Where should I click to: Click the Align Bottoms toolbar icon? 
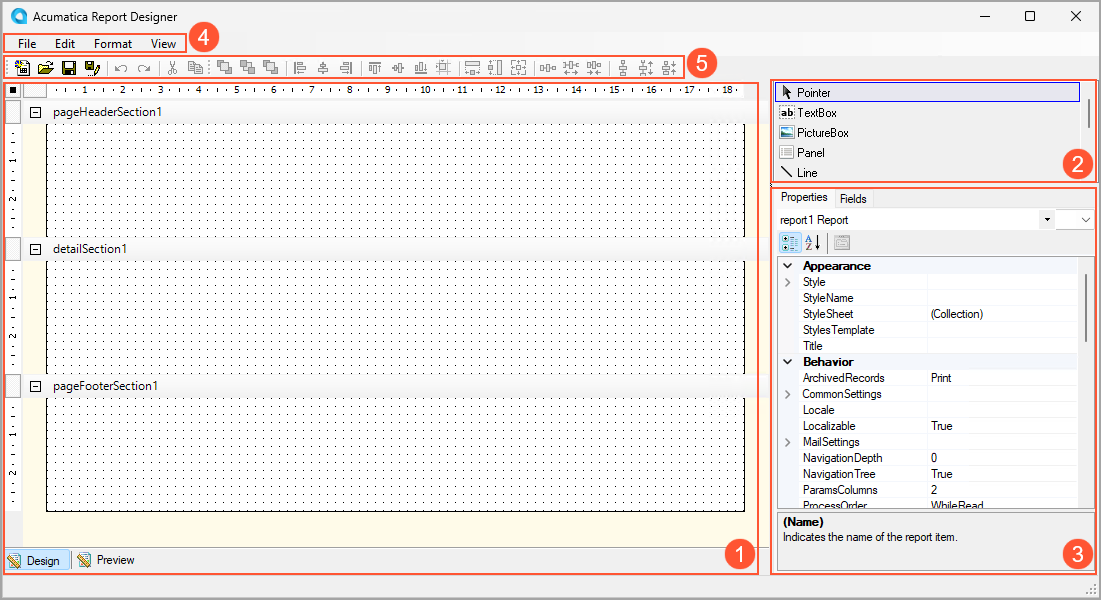421,67
